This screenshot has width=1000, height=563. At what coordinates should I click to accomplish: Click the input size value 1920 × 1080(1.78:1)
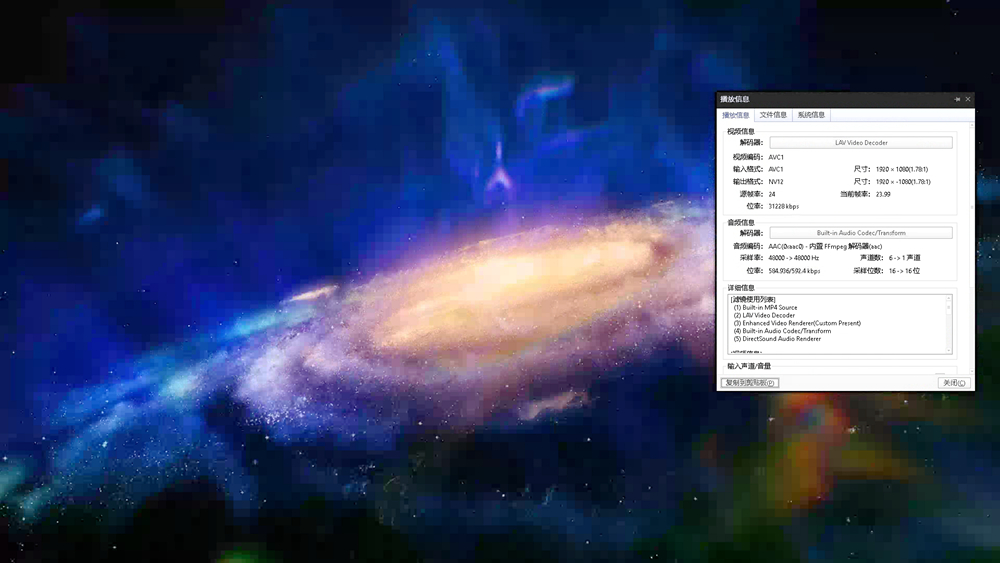tap(902, 169)
